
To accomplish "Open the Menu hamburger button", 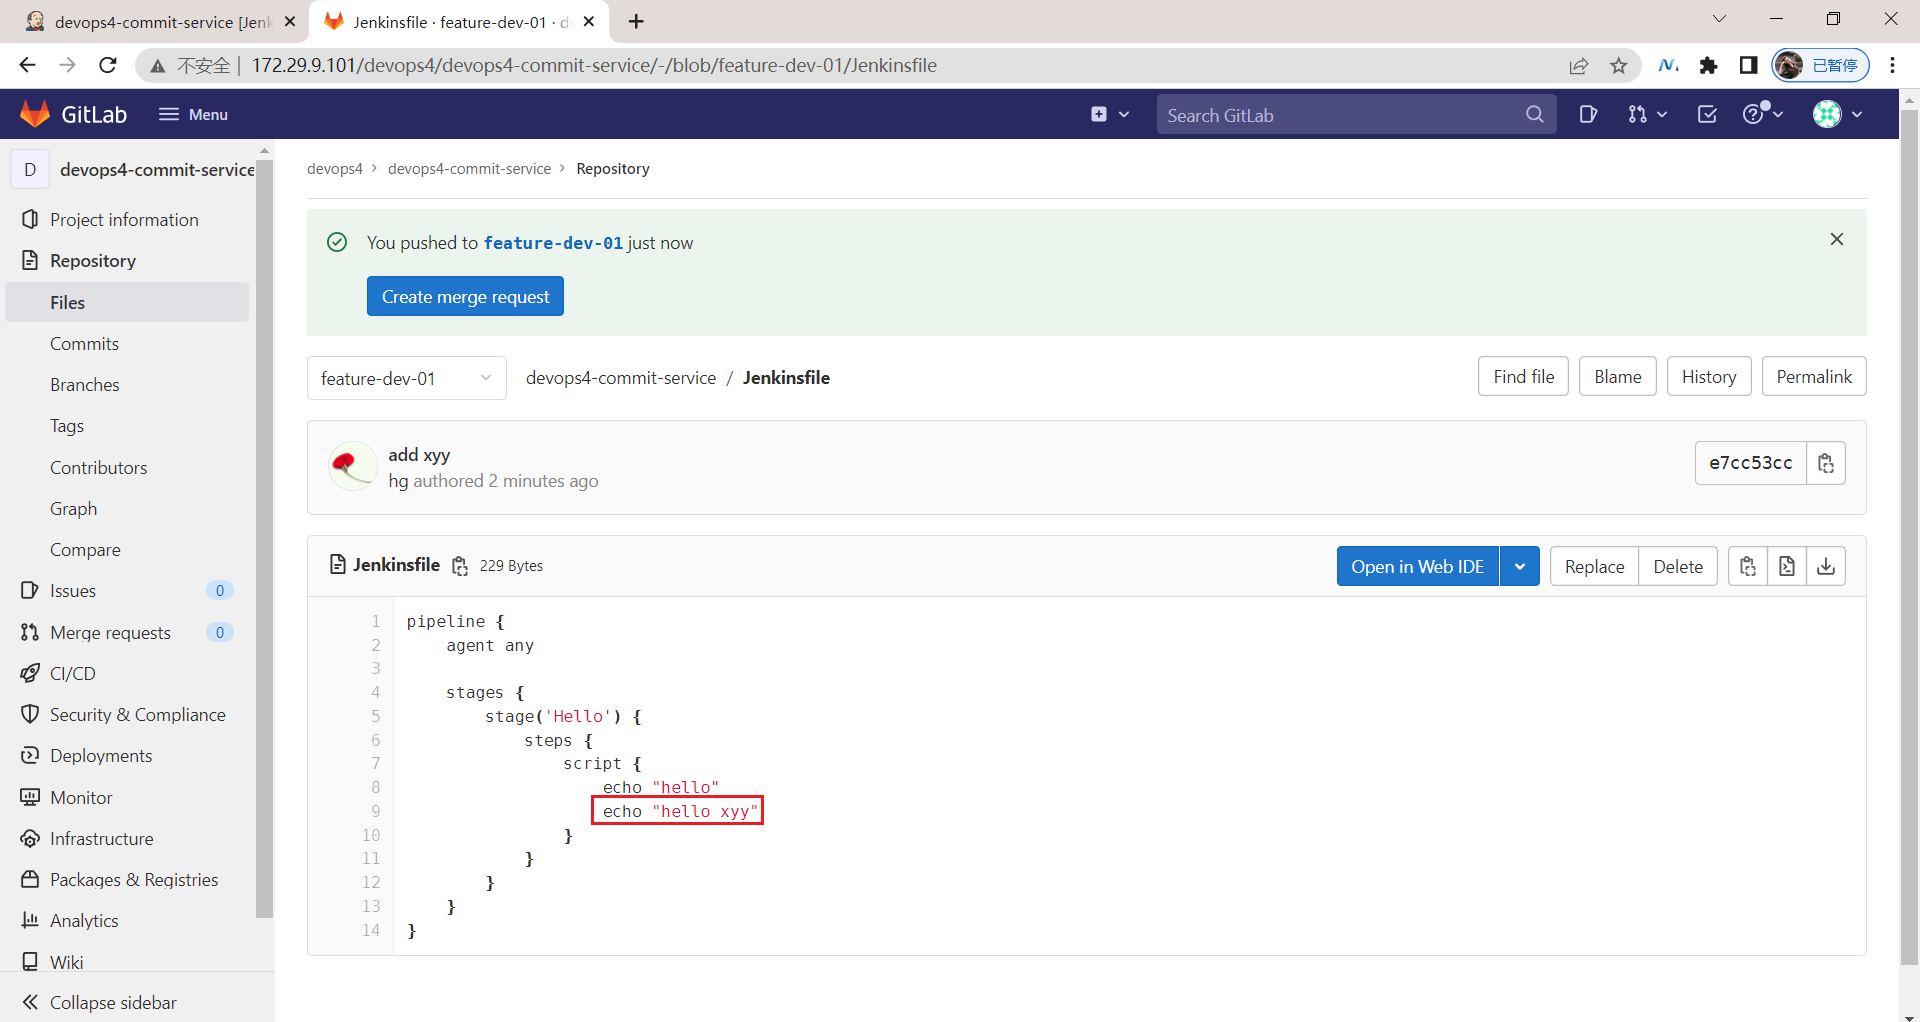I will coord(193,114).
